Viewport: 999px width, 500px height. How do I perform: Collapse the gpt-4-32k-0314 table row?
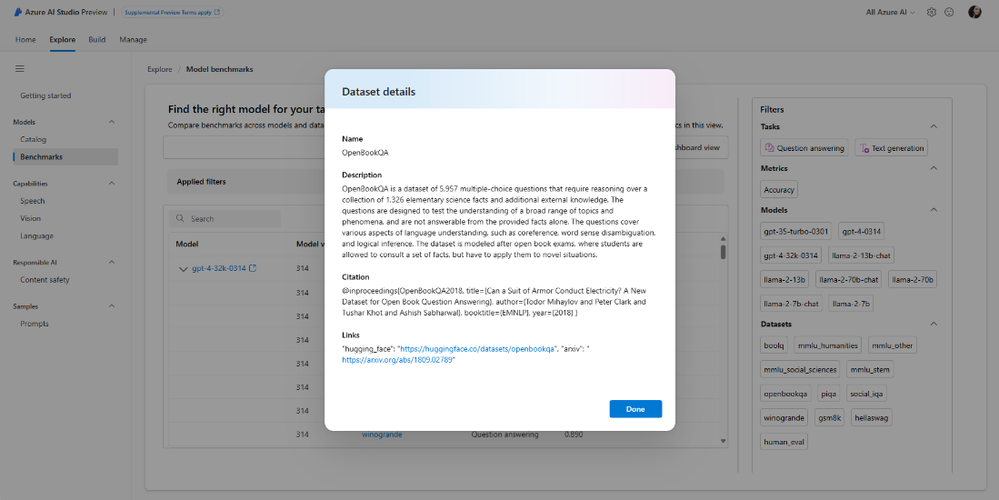(183, 269)
